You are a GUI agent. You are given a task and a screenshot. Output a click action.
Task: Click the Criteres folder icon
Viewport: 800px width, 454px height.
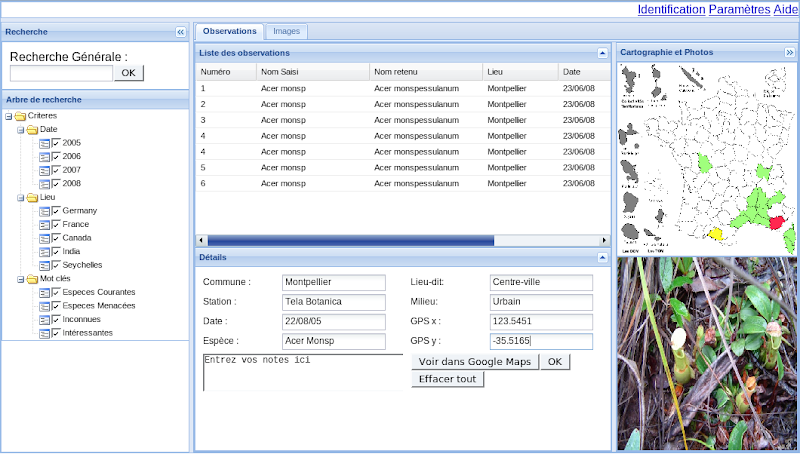(x=20, y=116)
